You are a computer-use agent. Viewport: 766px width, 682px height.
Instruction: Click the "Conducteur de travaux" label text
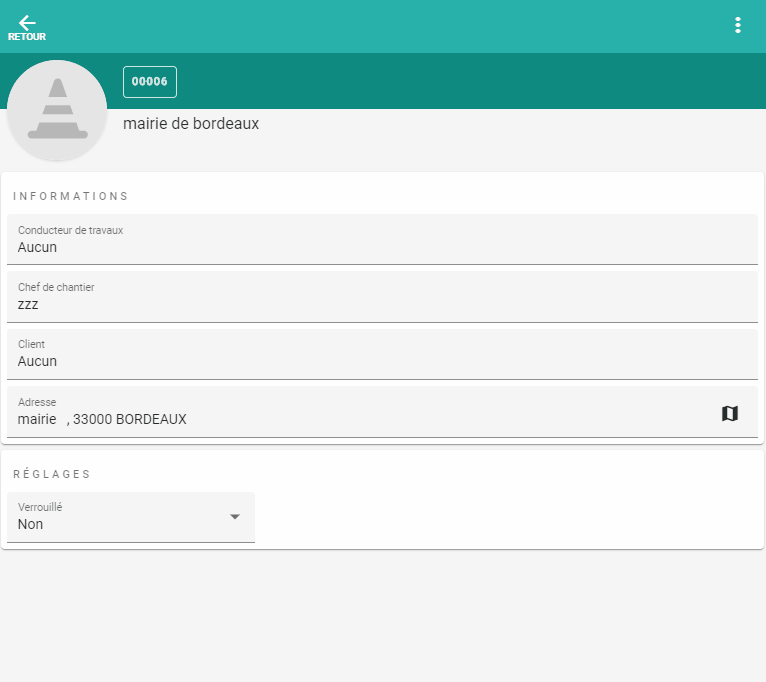pyautogui.click(x=70, y=230)
